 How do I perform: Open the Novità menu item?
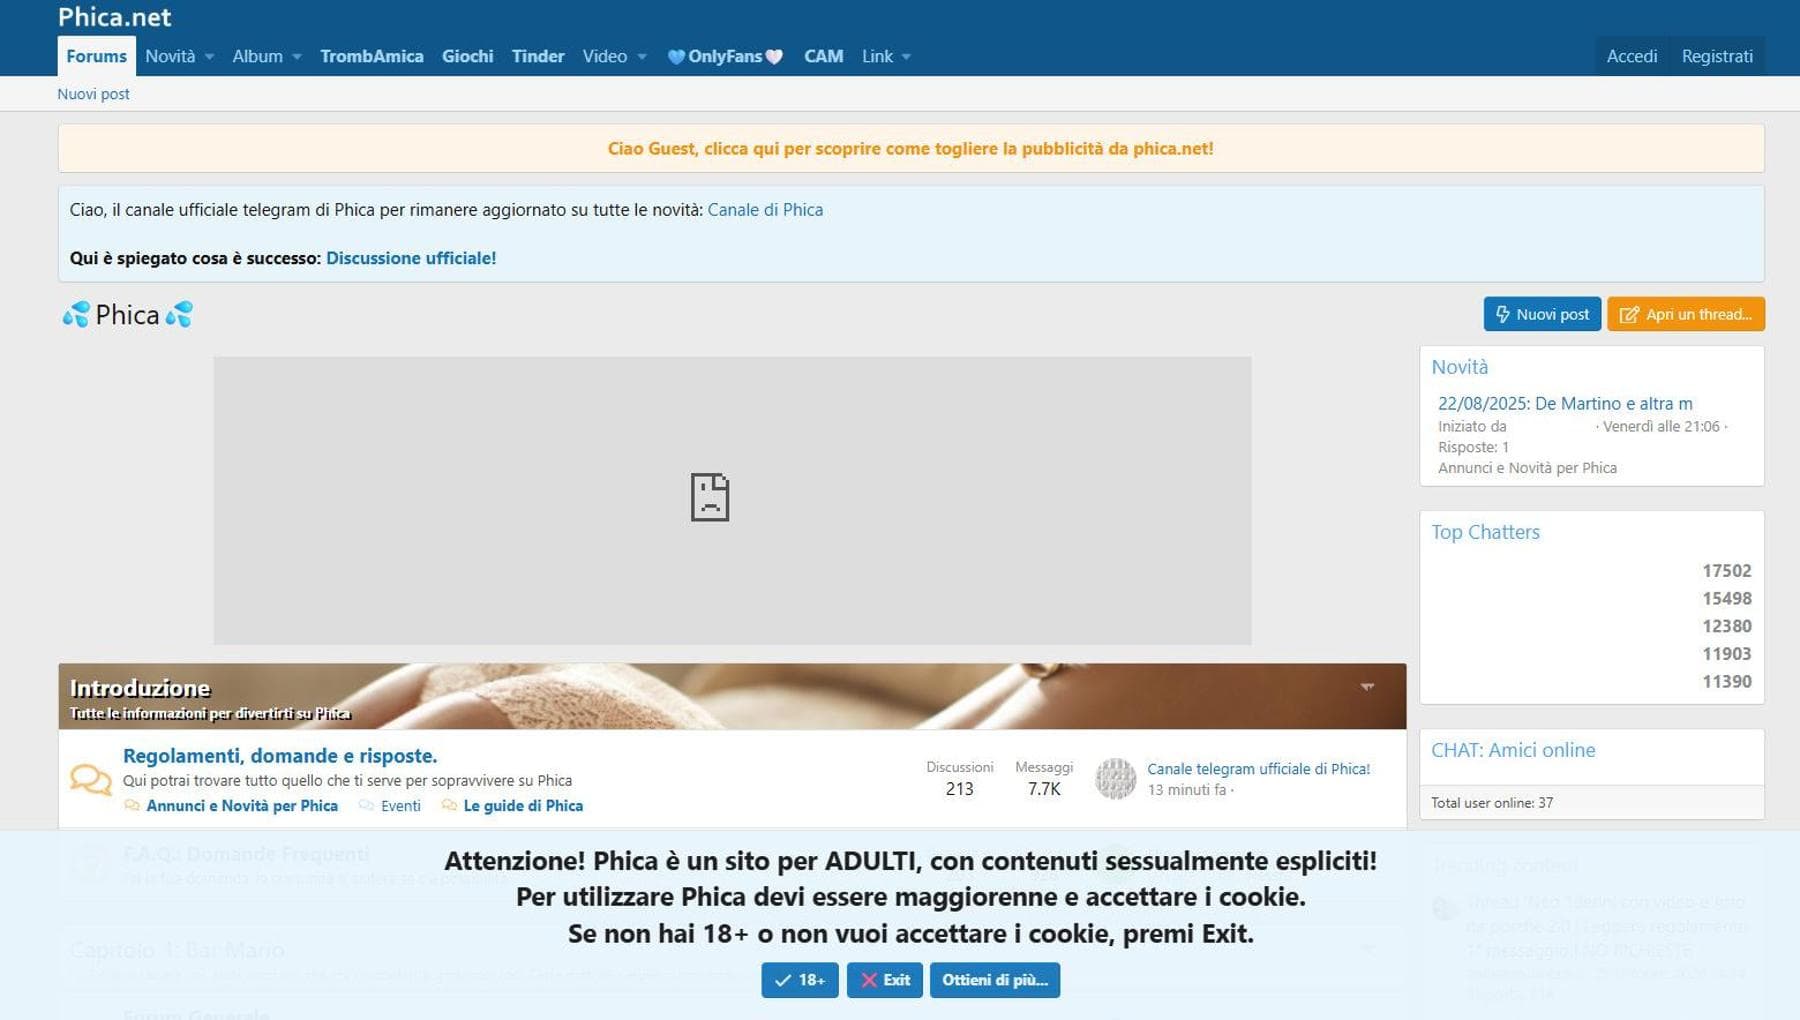(170, 56)
